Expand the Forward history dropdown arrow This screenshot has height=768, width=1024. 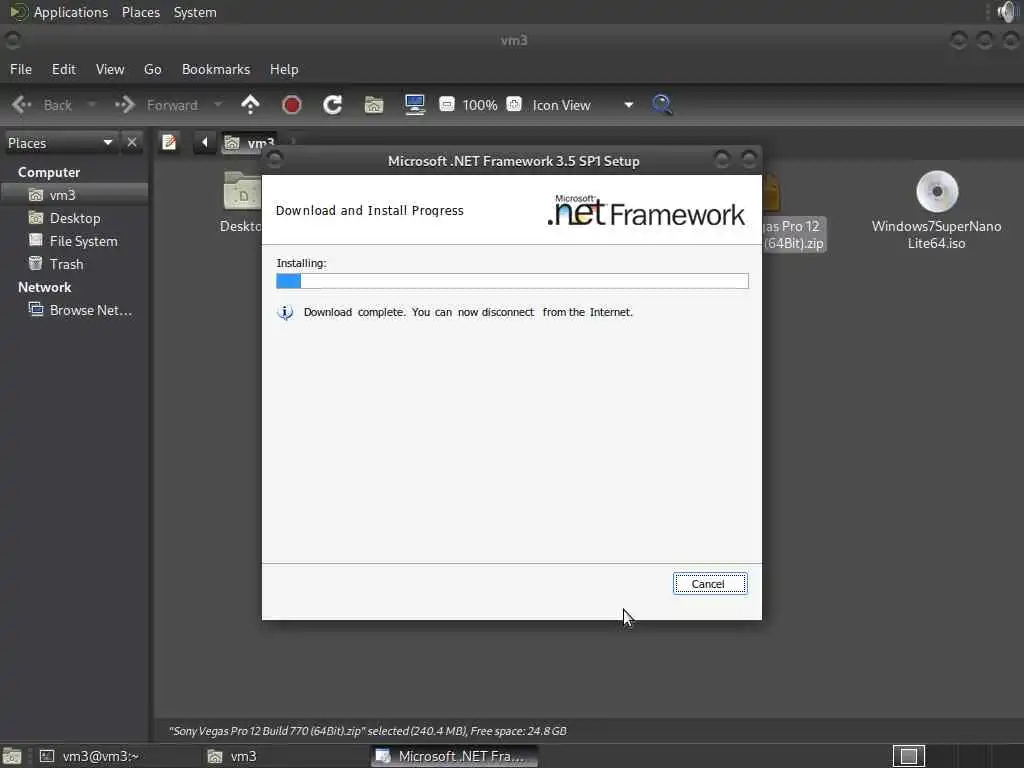pyautogui.click(x=218, y=104)
